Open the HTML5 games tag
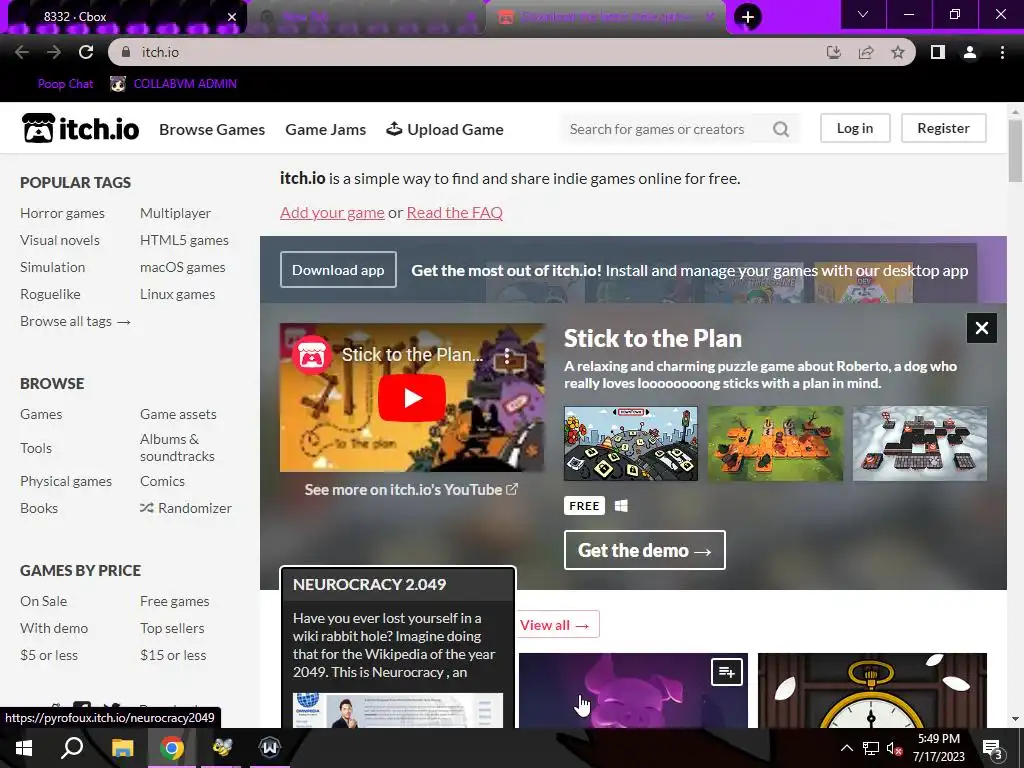The width and height of the screenshot is (1024, 768). click(184, 240)
